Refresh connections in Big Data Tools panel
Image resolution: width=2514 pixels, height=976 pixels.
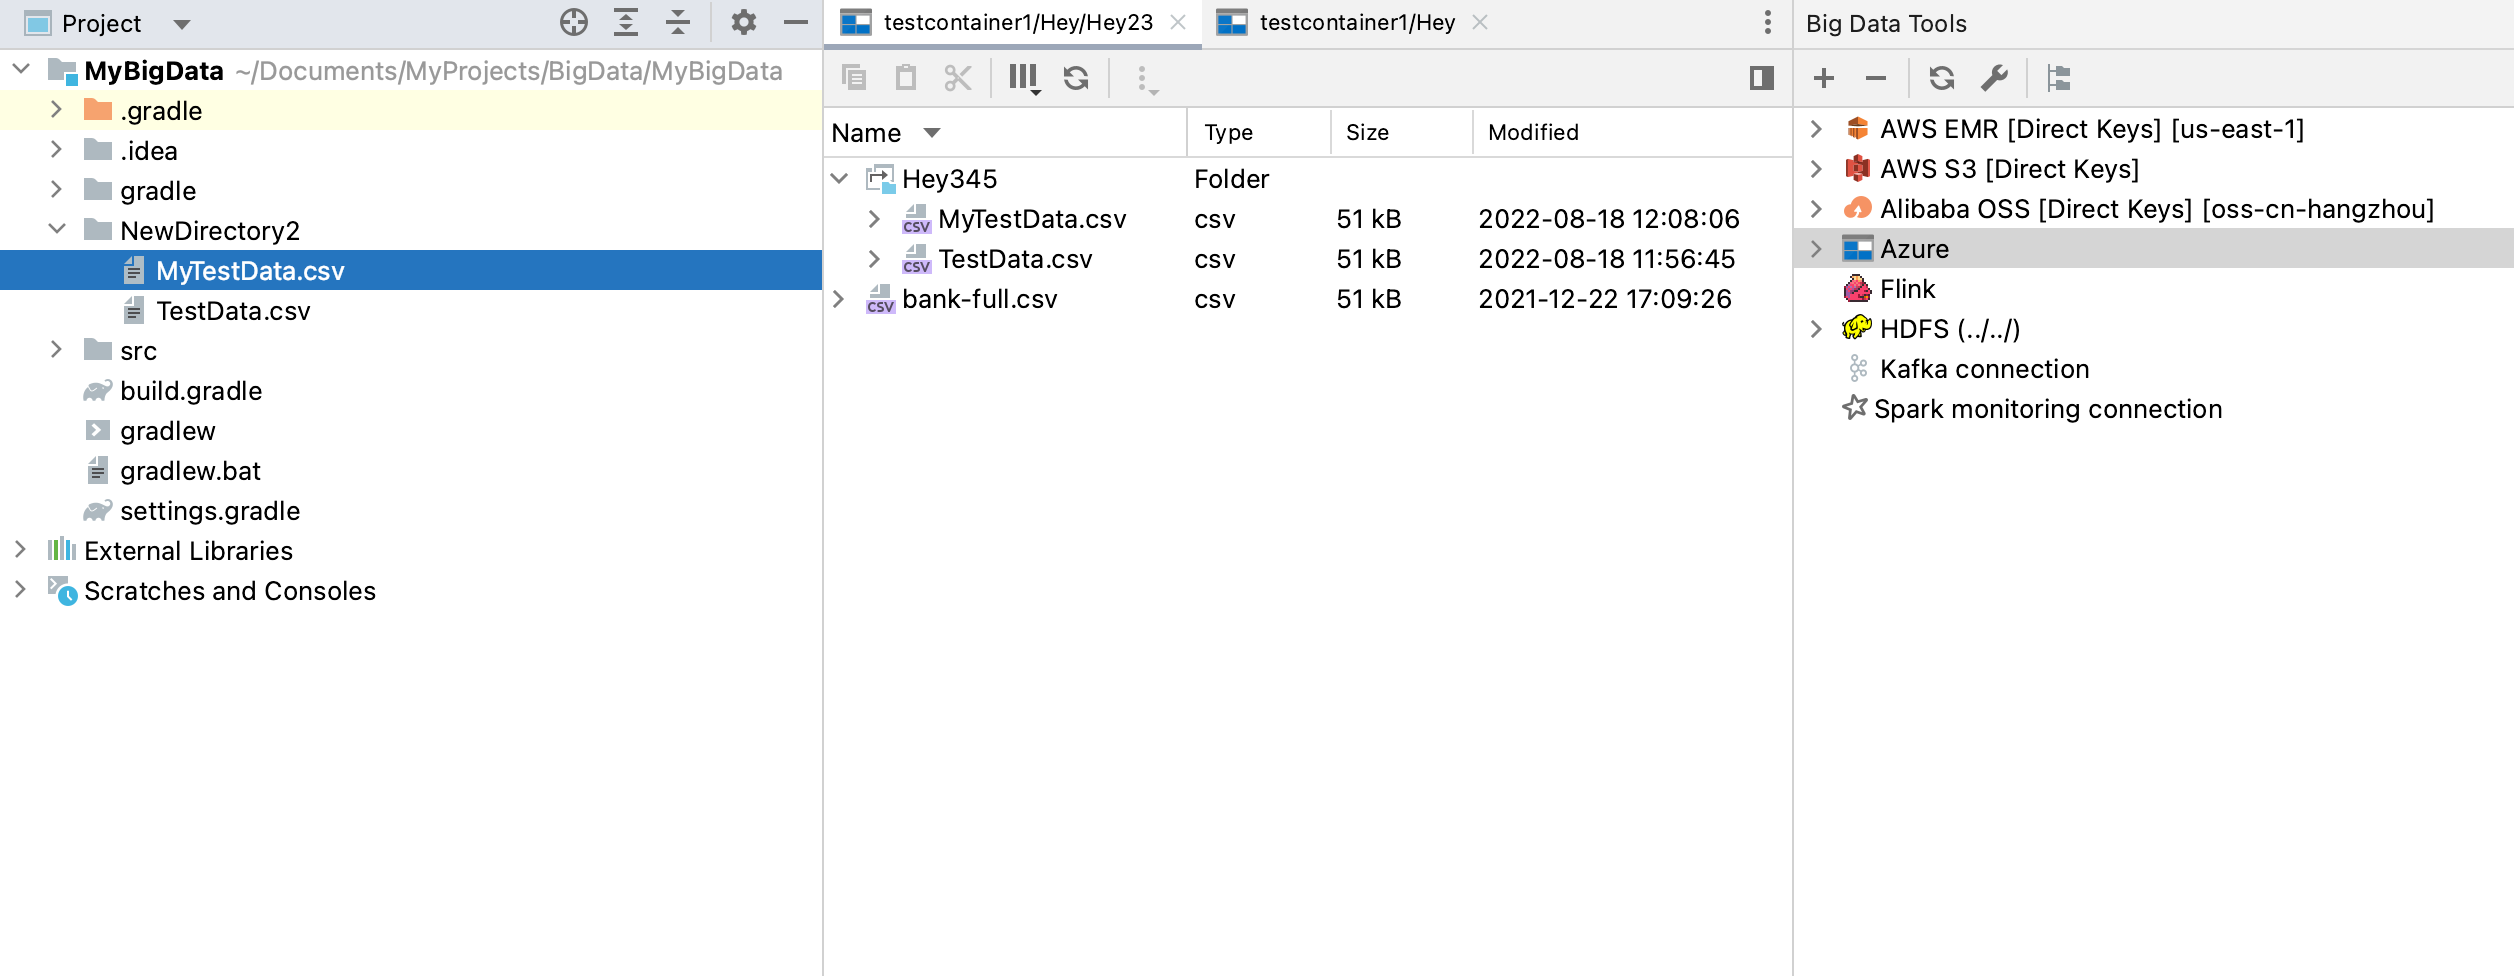click(x=1941, y=77)
